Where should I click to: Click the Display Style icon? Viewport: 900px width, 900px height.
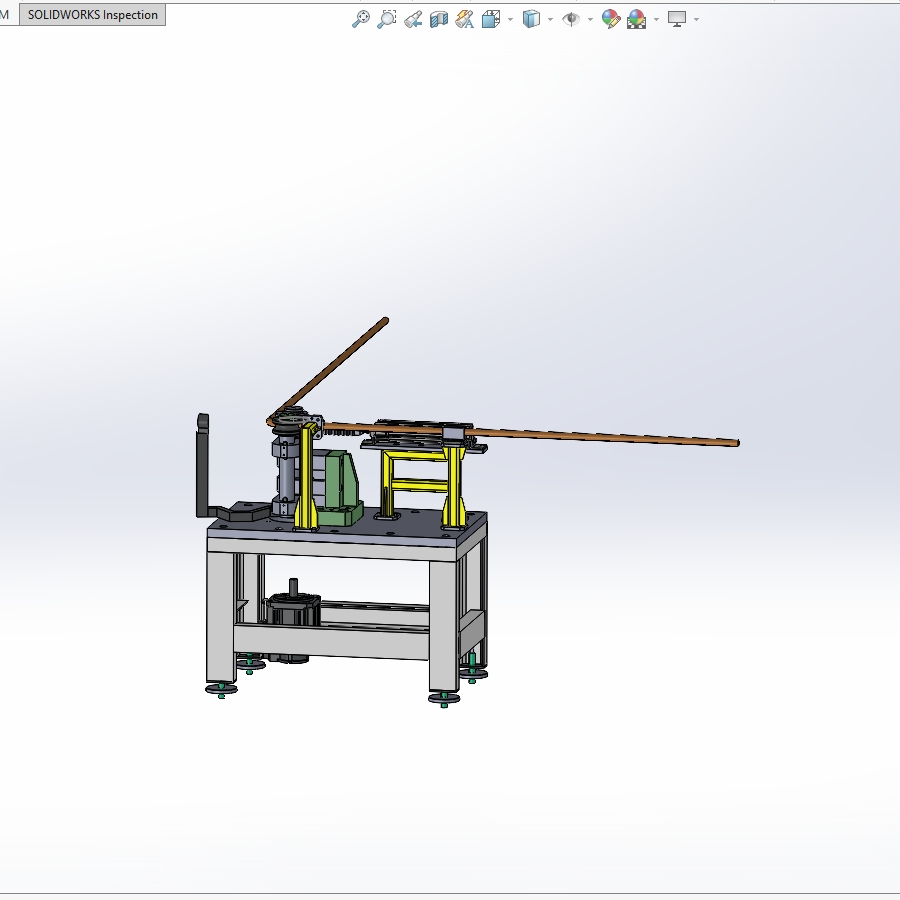532,19
